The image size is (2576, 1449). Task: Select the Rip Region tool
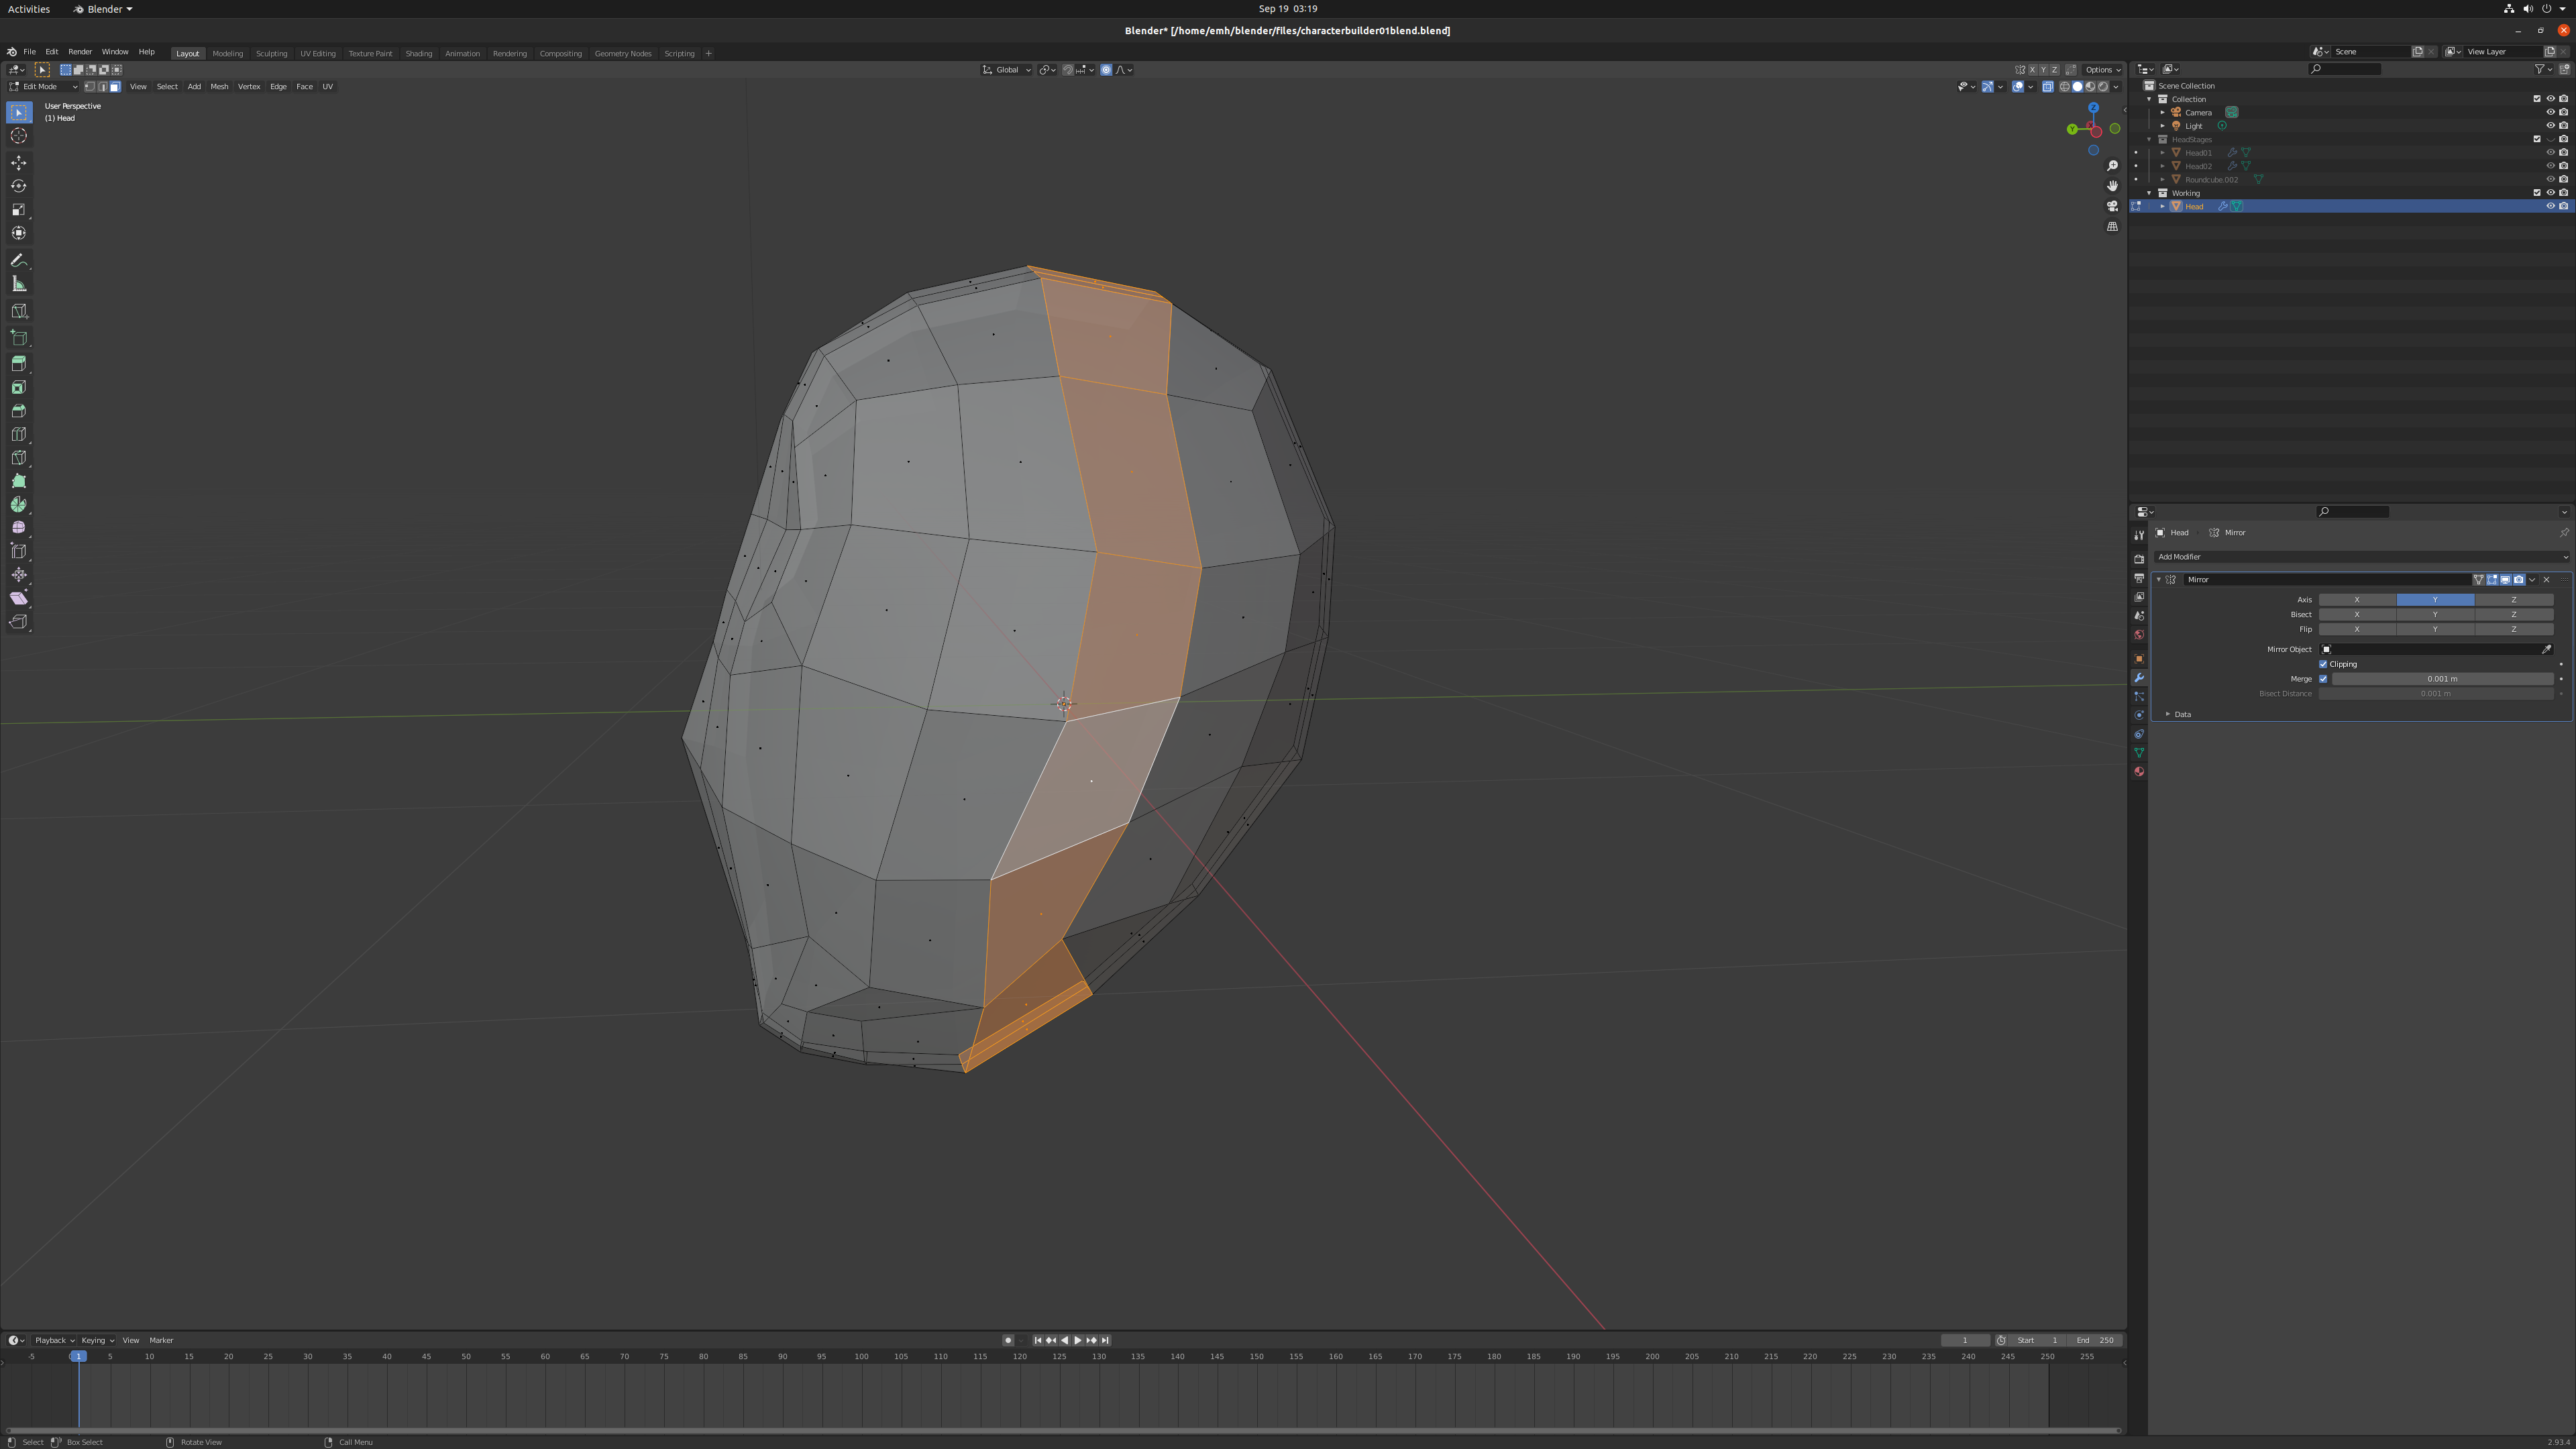tap(19, 622)
